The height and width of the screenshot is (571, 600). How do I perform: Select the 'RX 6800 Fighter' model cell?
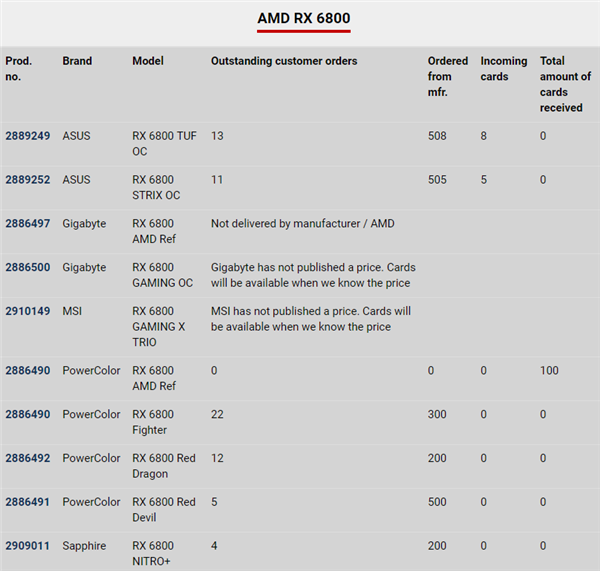tap(153, 422)
